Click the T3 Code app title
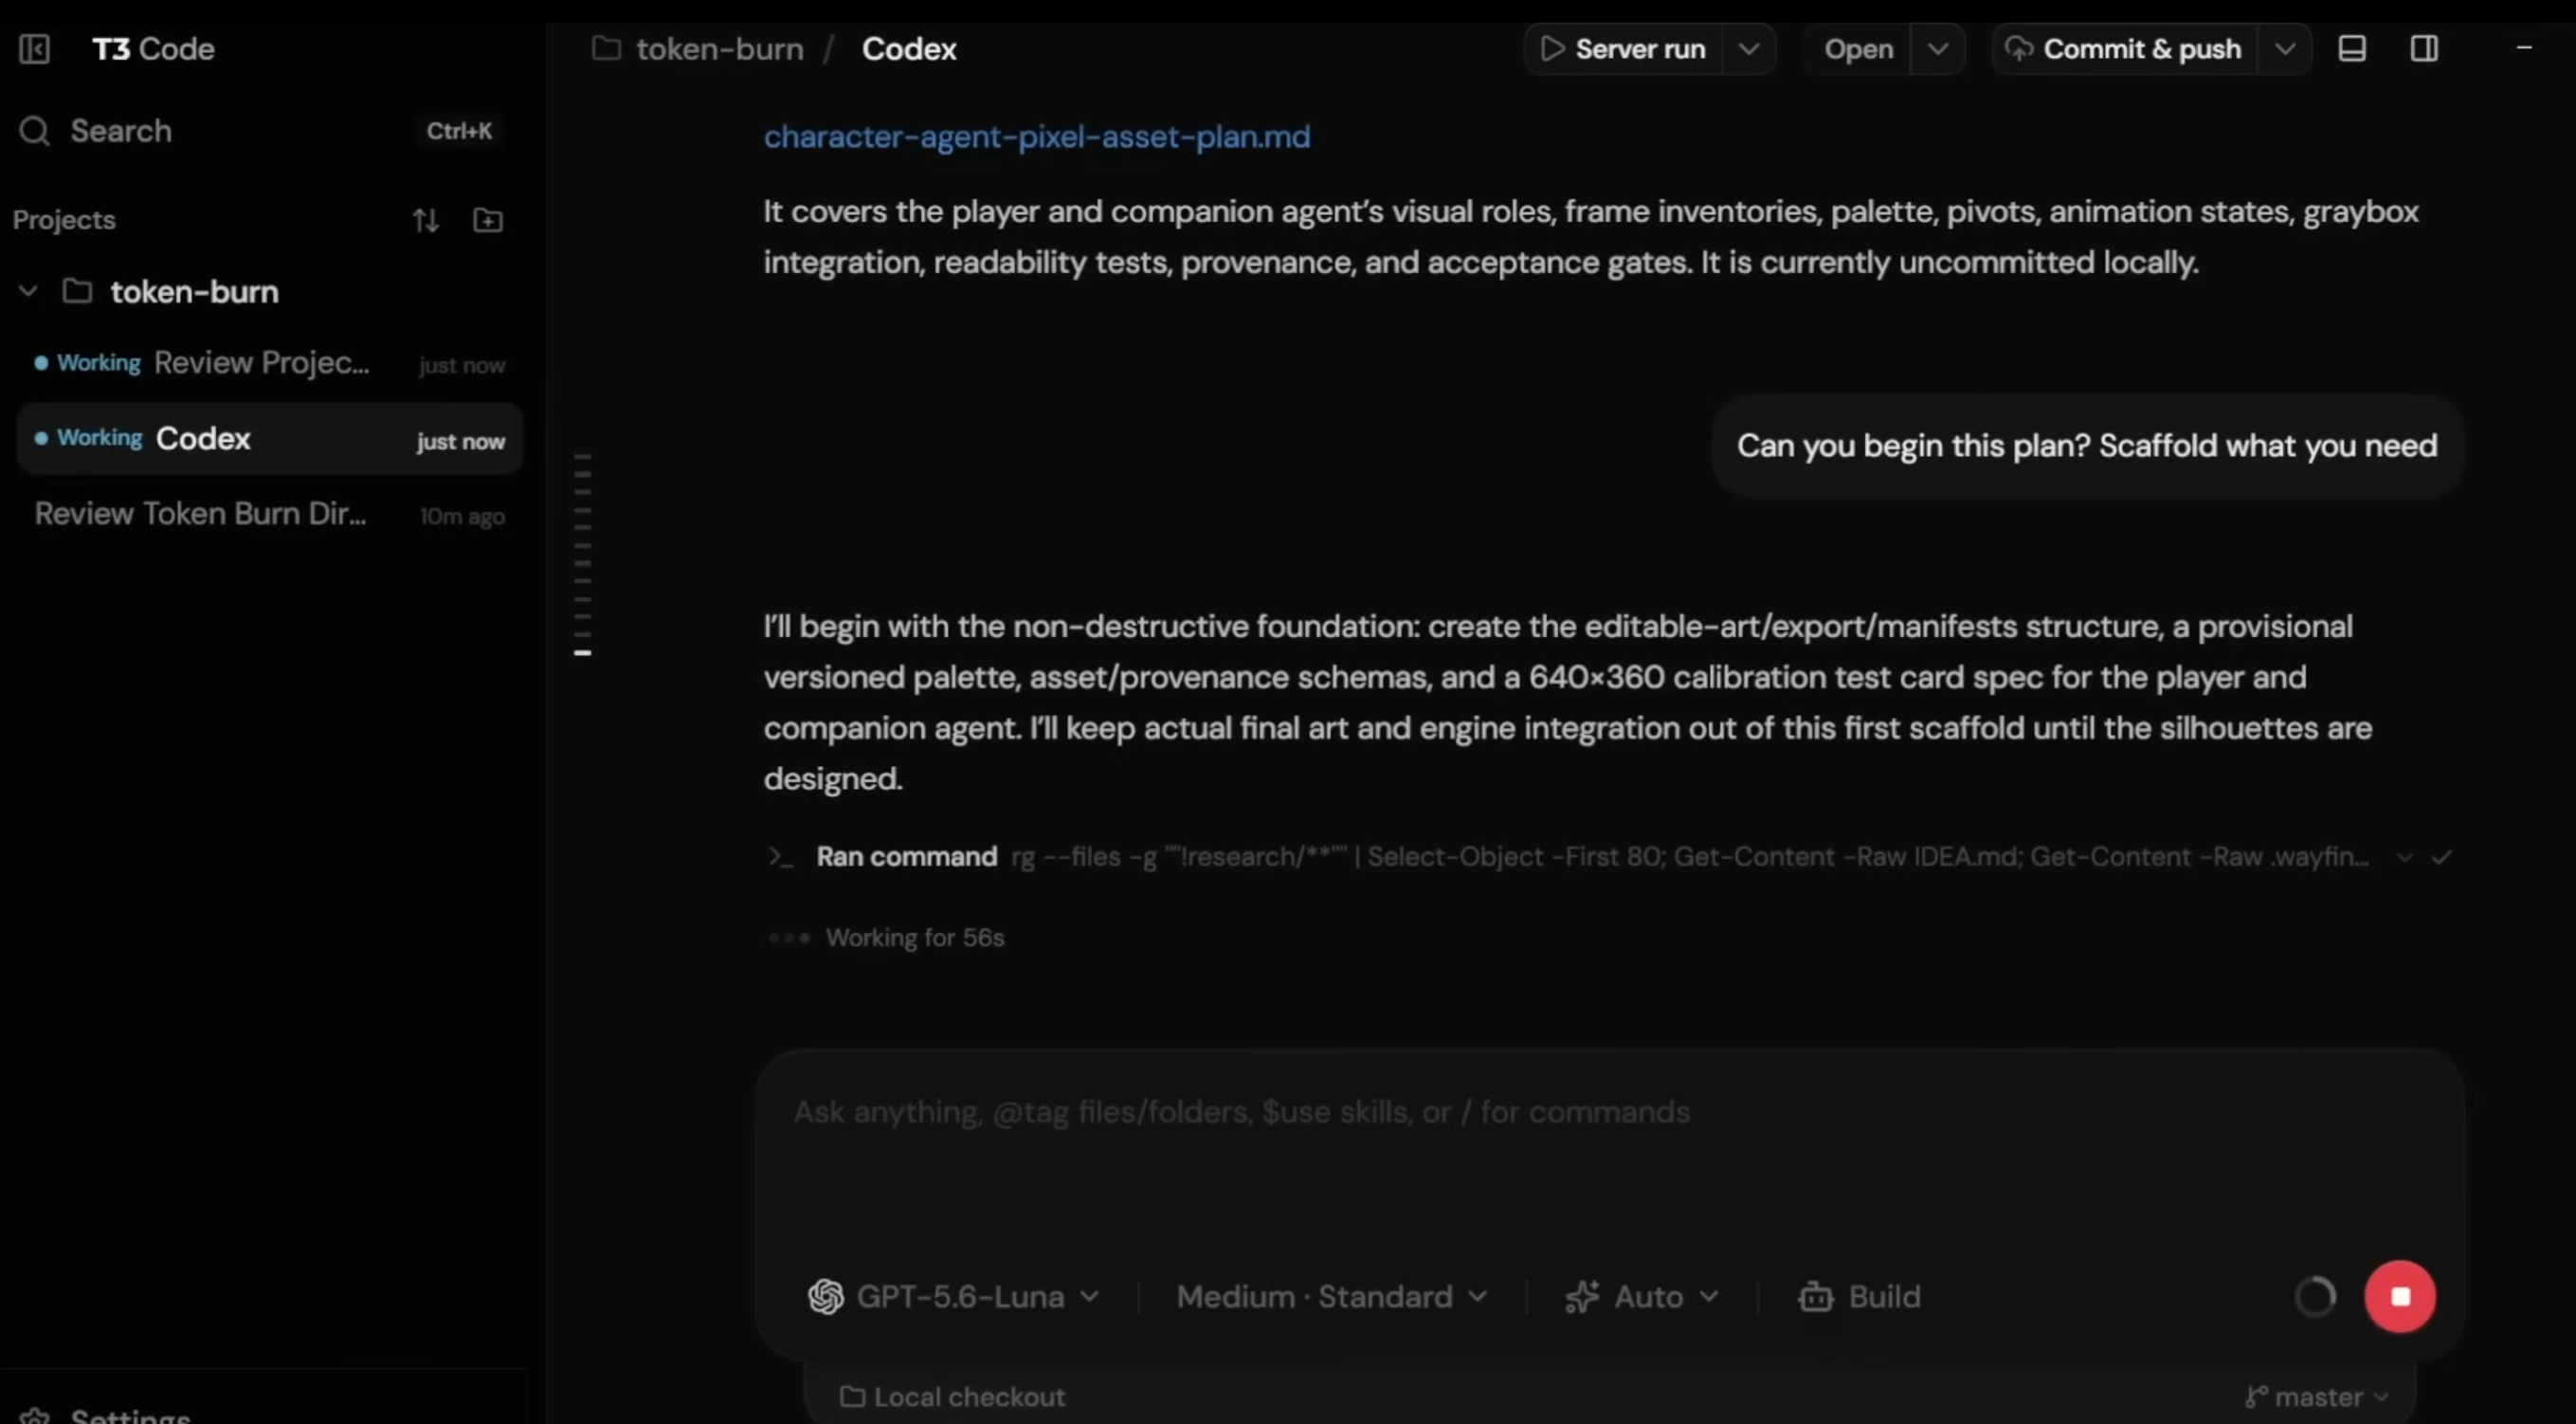The height and width of the screenshot is (1424, 2576). coord(153,49)
